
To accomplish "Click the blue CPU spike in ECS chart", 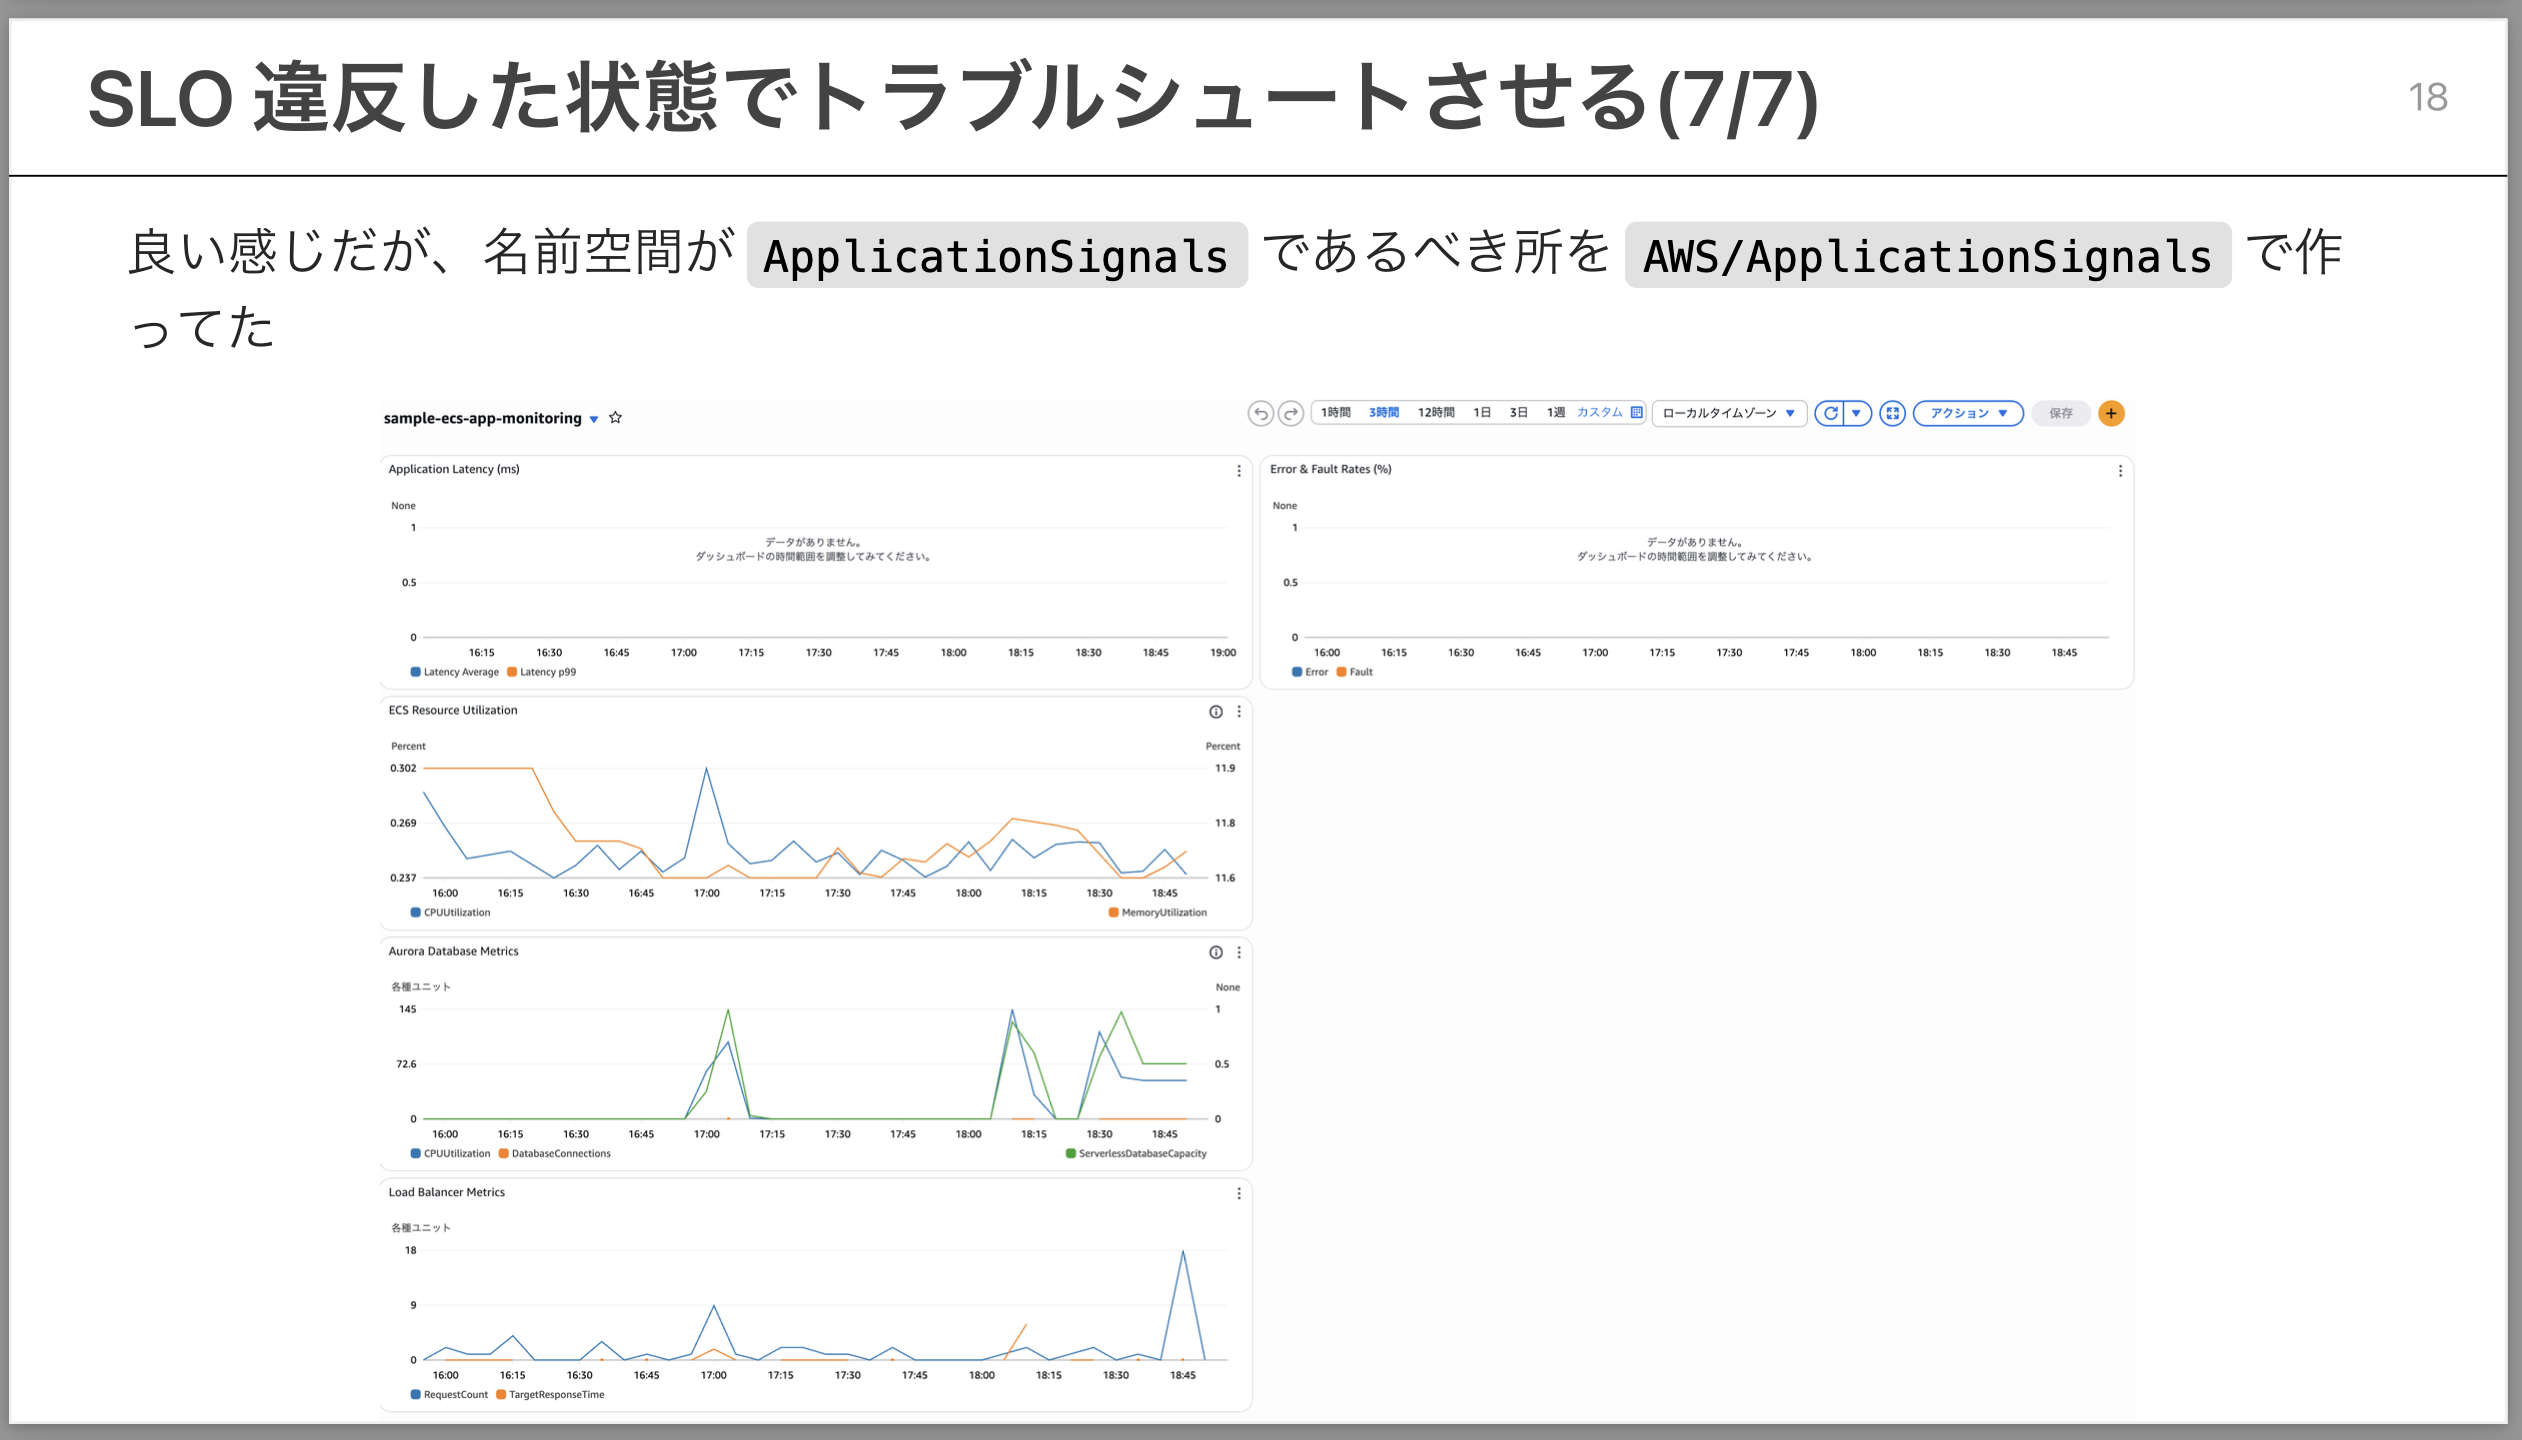I will point(707,770).
